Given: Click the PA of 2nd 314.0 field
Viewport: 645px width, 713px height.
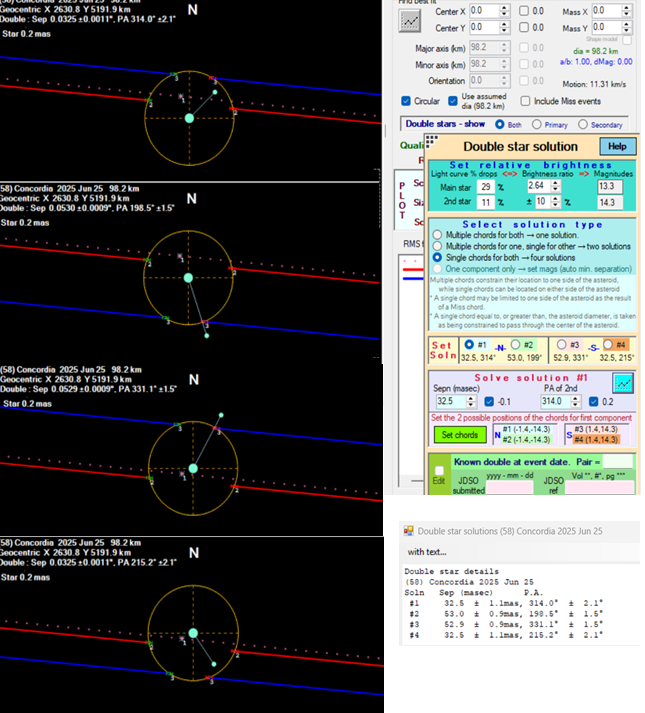Looking at the screenshot, I should [555, 402].
